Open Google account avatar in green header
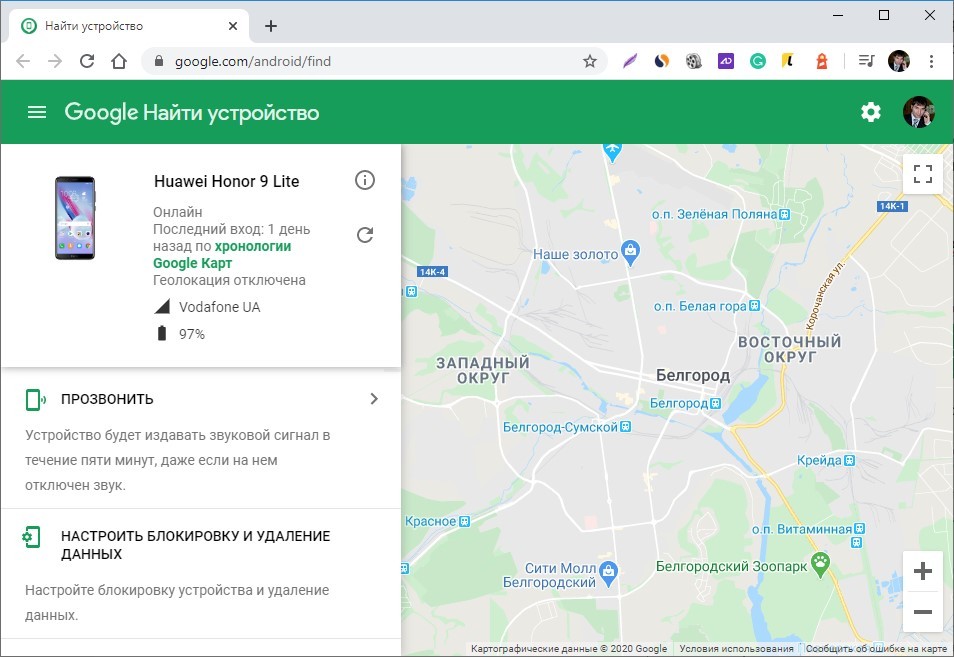The image size is (954, 657). click(918, 112)
